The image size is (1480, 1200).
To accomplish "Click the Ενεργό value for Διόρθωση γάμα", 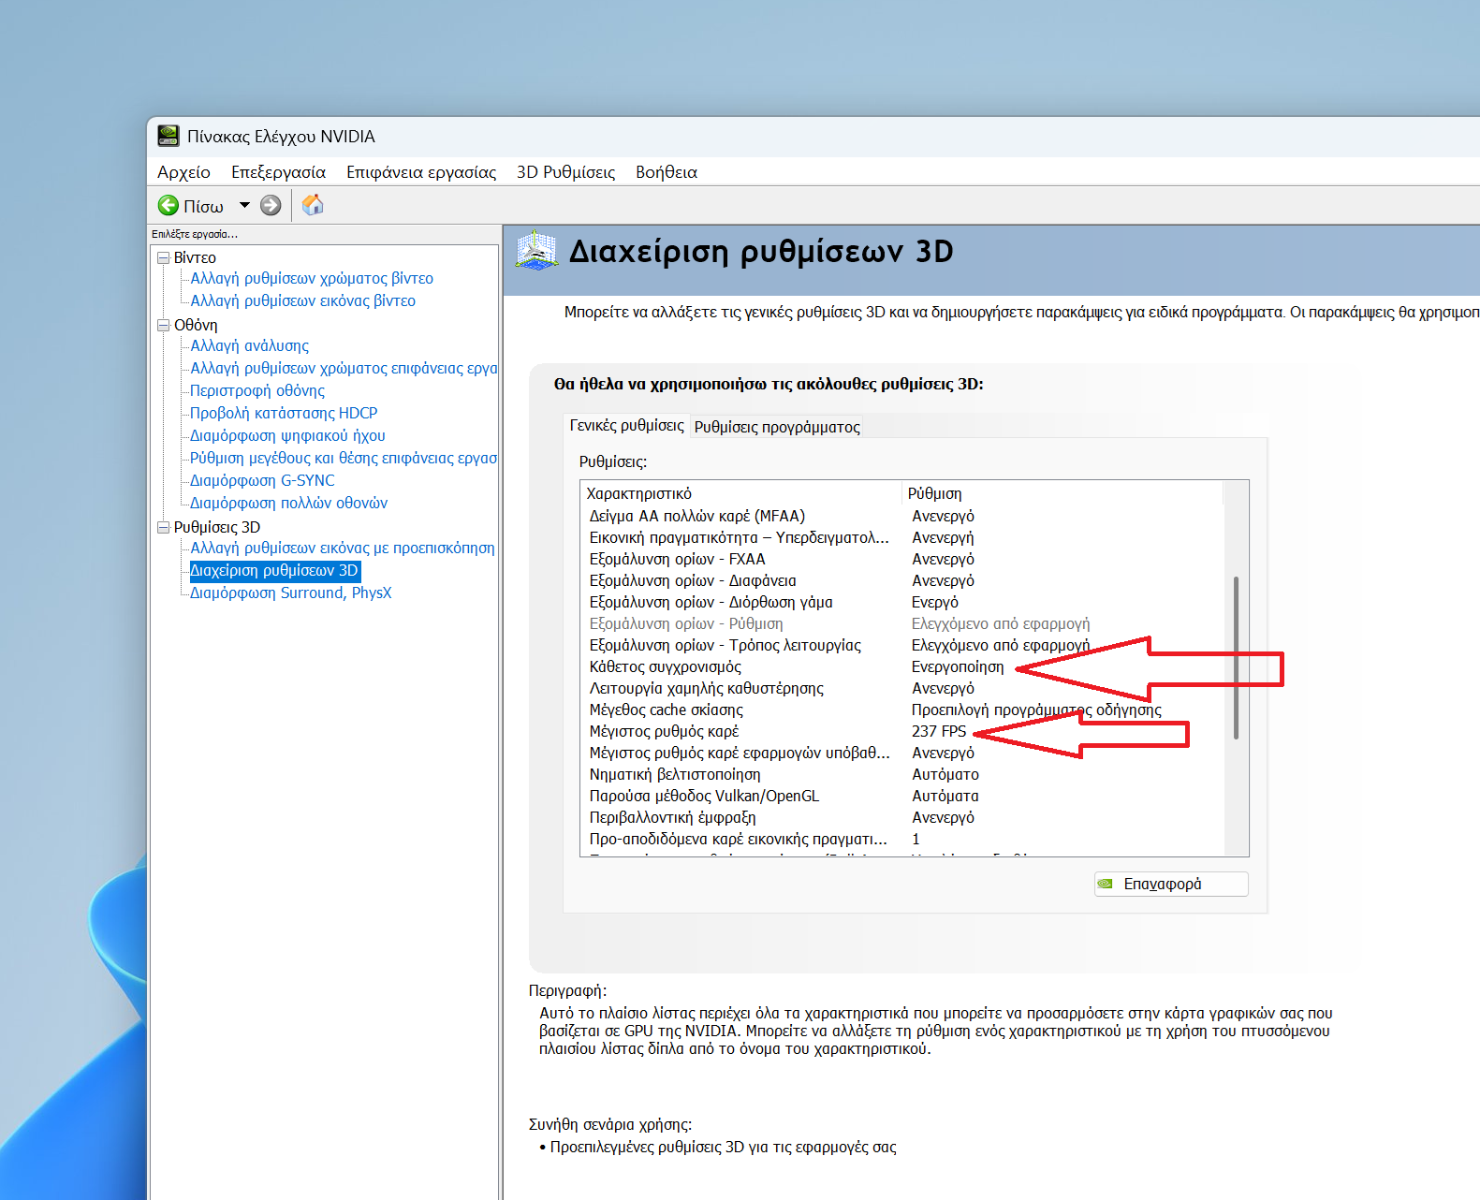I will (935, 602).
